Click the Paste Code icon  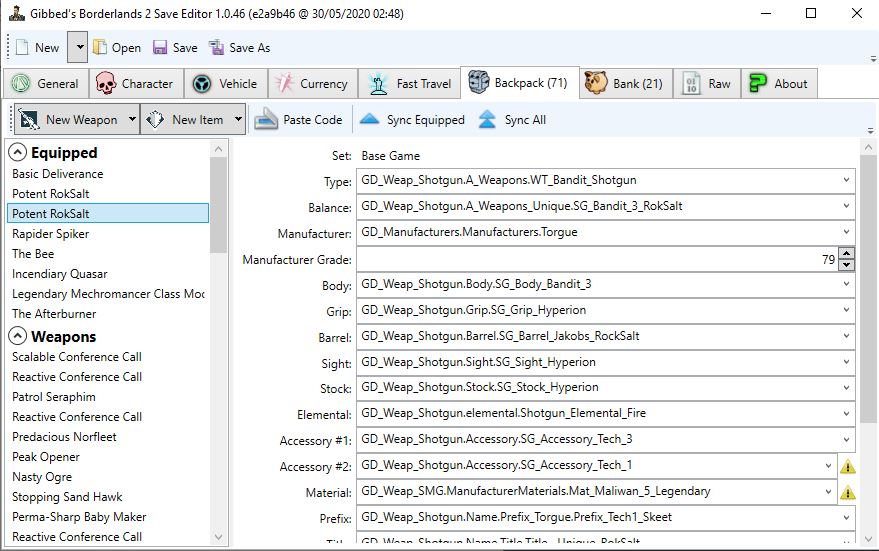pos(266,119)
